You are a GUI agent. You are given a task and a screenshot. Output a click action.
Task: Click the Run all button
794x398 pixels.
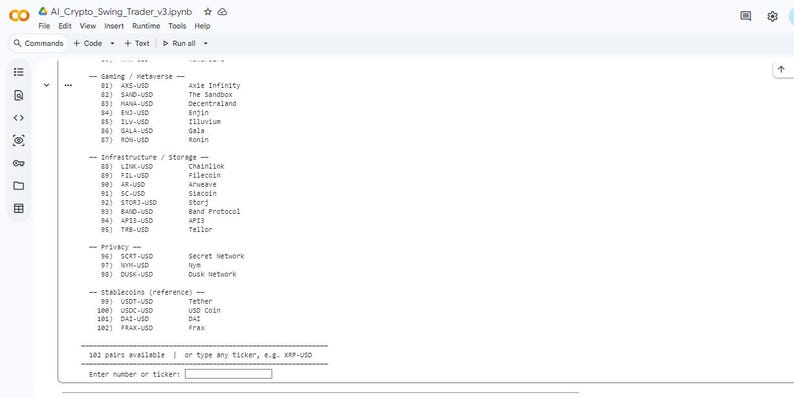click(179, 44)
